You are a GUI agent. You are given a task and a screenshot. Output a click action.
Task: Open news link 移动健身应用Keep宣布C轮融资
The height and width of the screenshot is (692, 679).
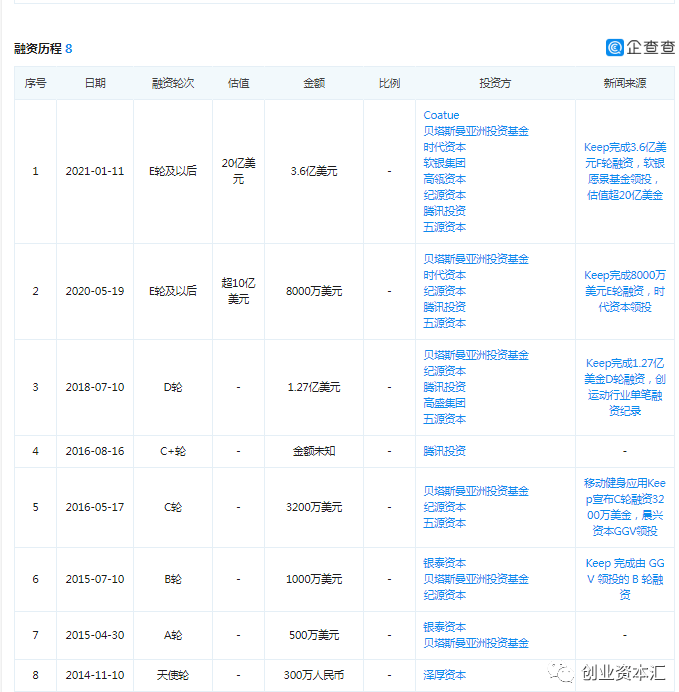pyautogui.click(x=625, y=507)
